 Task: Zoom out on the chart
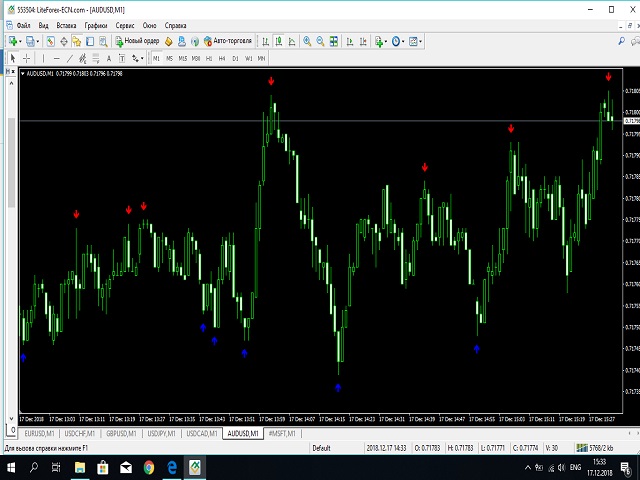click(320, 41)
